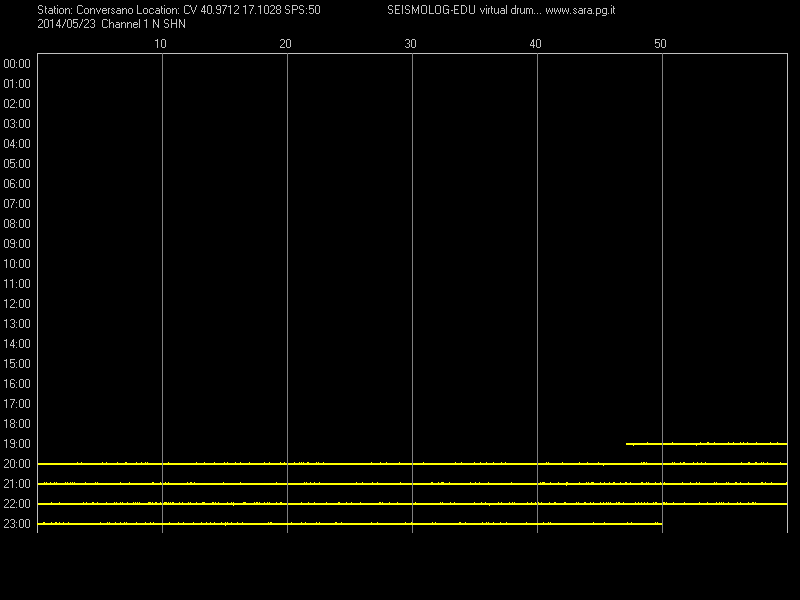Click the 15:00 hour label
The width and height of the screenshot is (800, 600).
(17, 364)
